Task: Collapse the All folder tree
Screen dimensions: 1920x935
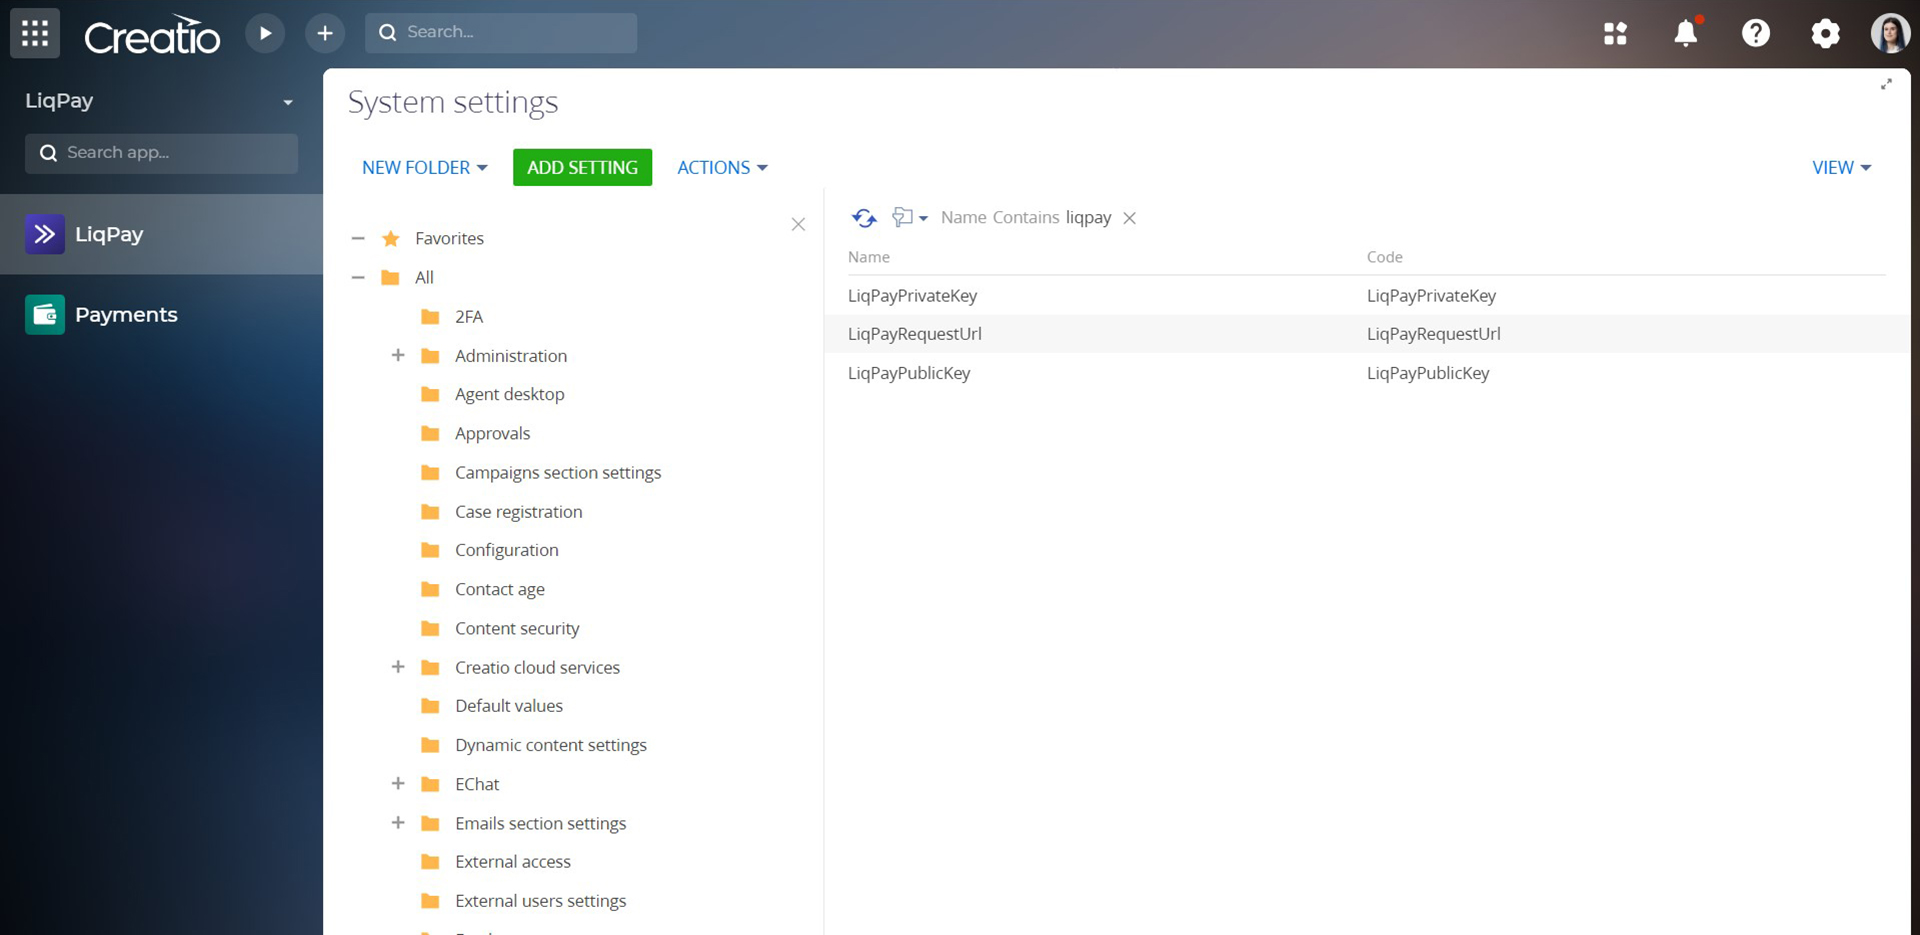Action: (x=358, y=277)
